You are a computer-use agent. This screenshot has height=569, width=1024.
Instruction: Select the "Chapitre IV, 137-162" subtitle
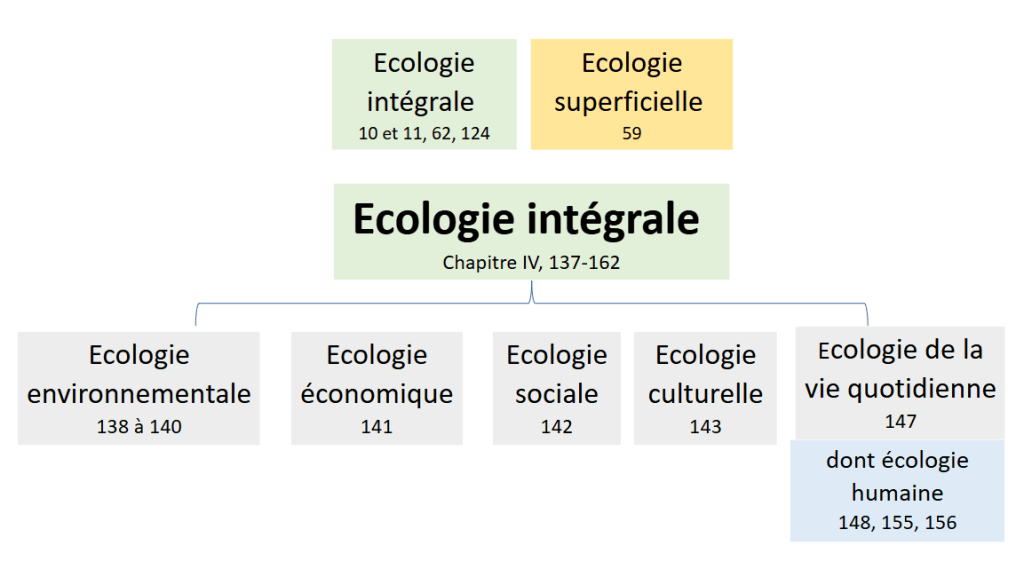pos(531,263)
